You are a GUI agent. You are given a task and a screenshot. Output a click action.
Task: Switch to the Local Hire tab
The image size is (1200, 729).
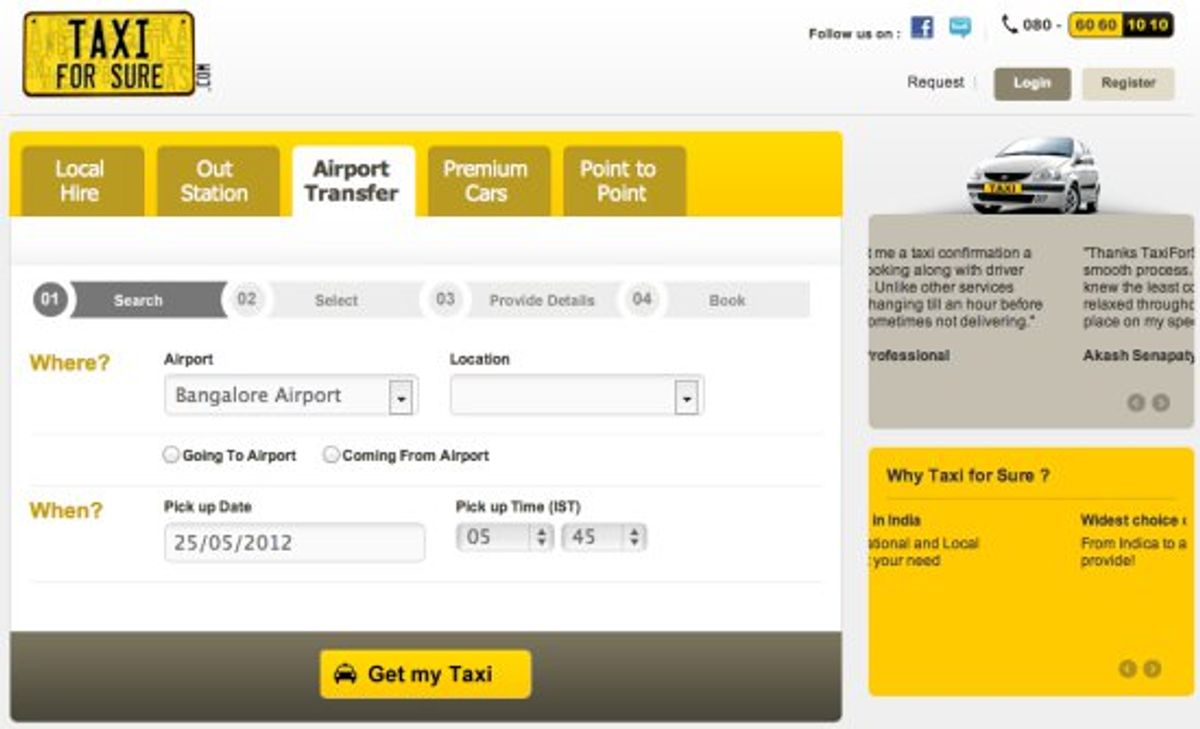80,180
